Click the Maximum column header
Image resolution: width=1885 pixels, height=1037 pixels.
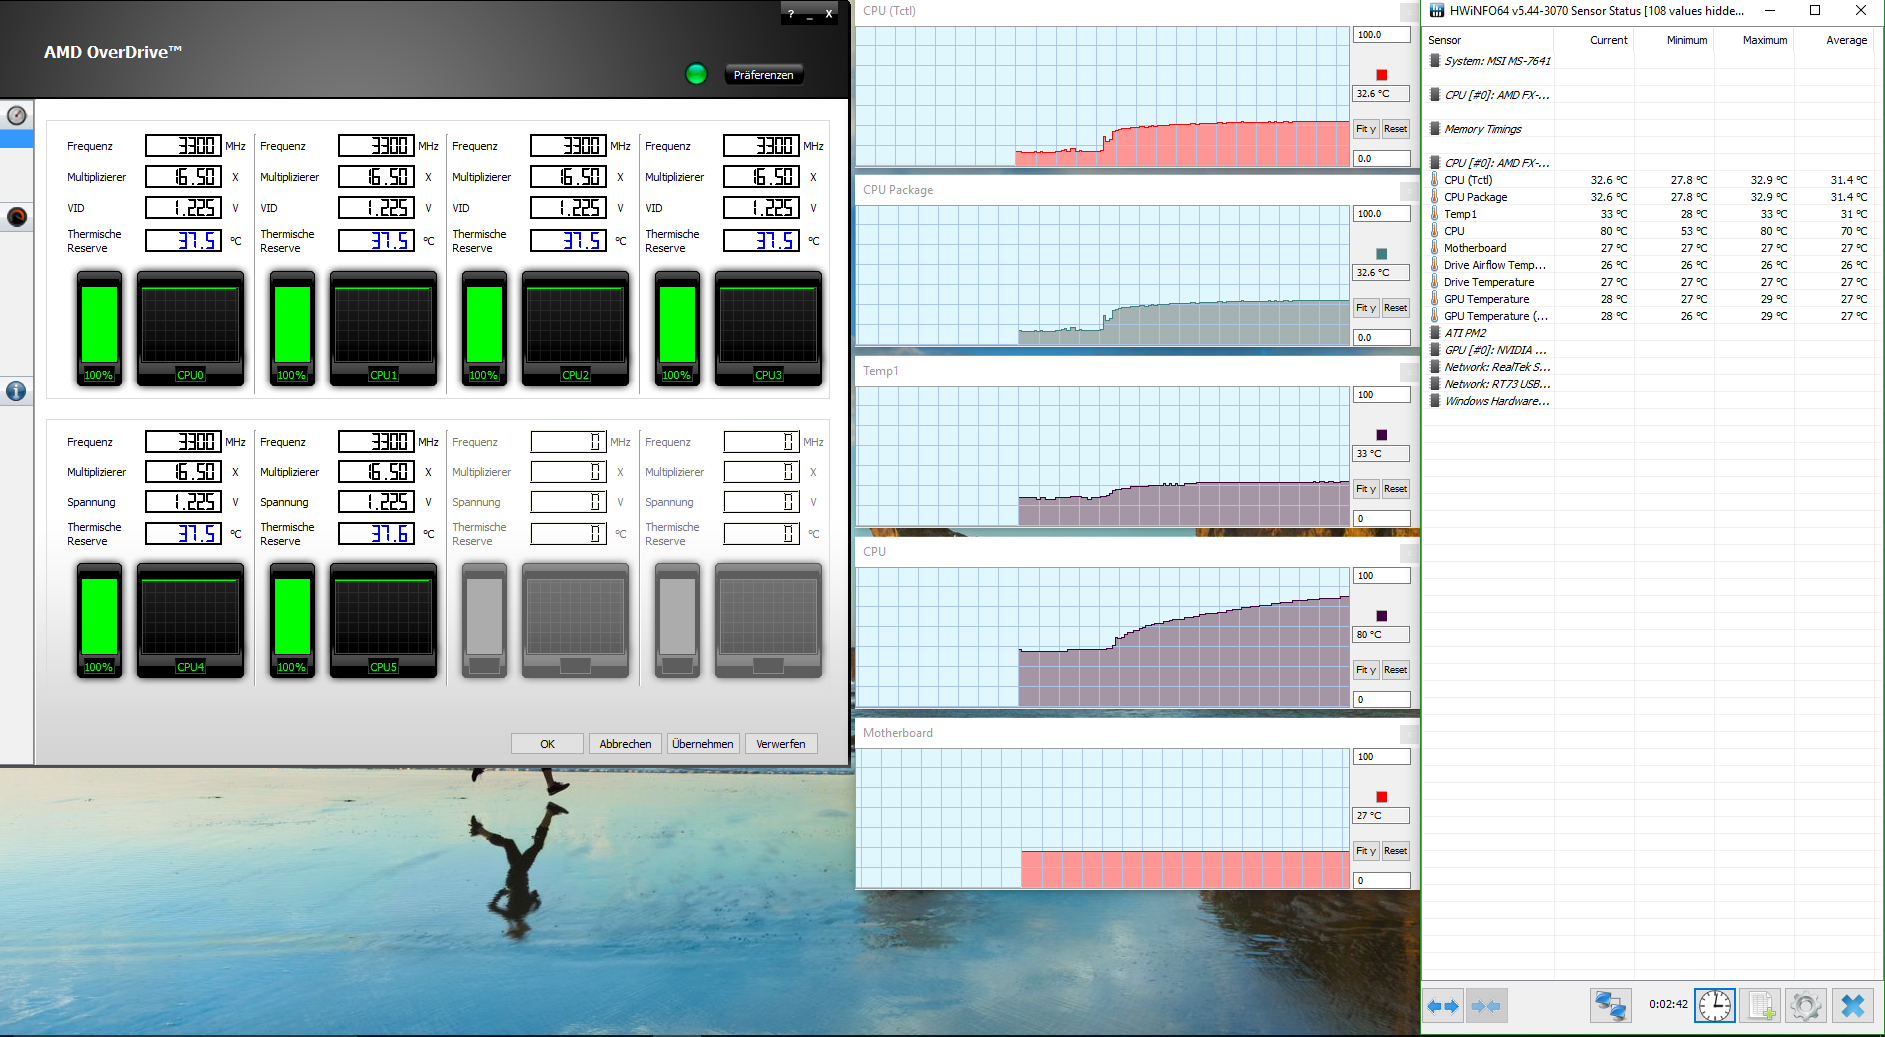coord(1764,40)
